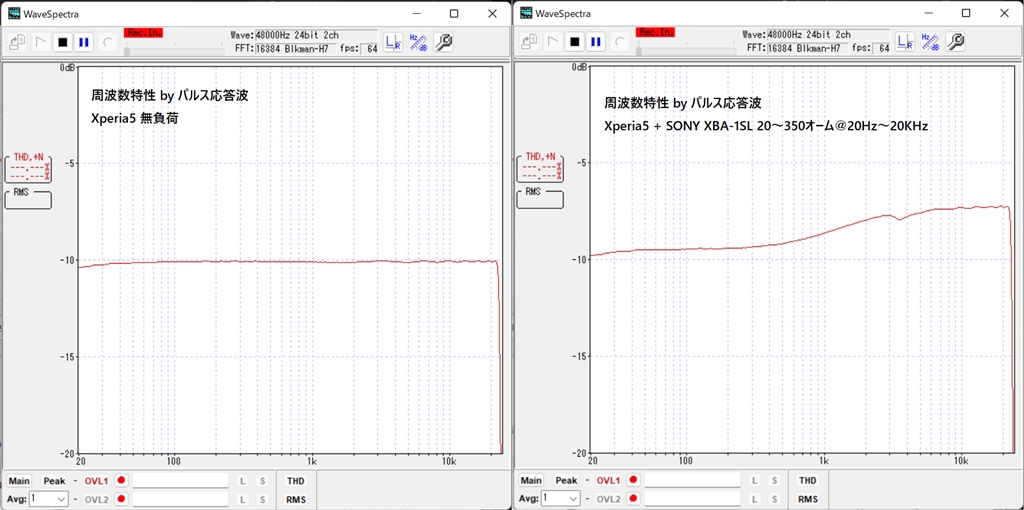Stop recording in the left WaveSpectra window
This screenshot has width=1024, height=510.
(x=63, y=42)
